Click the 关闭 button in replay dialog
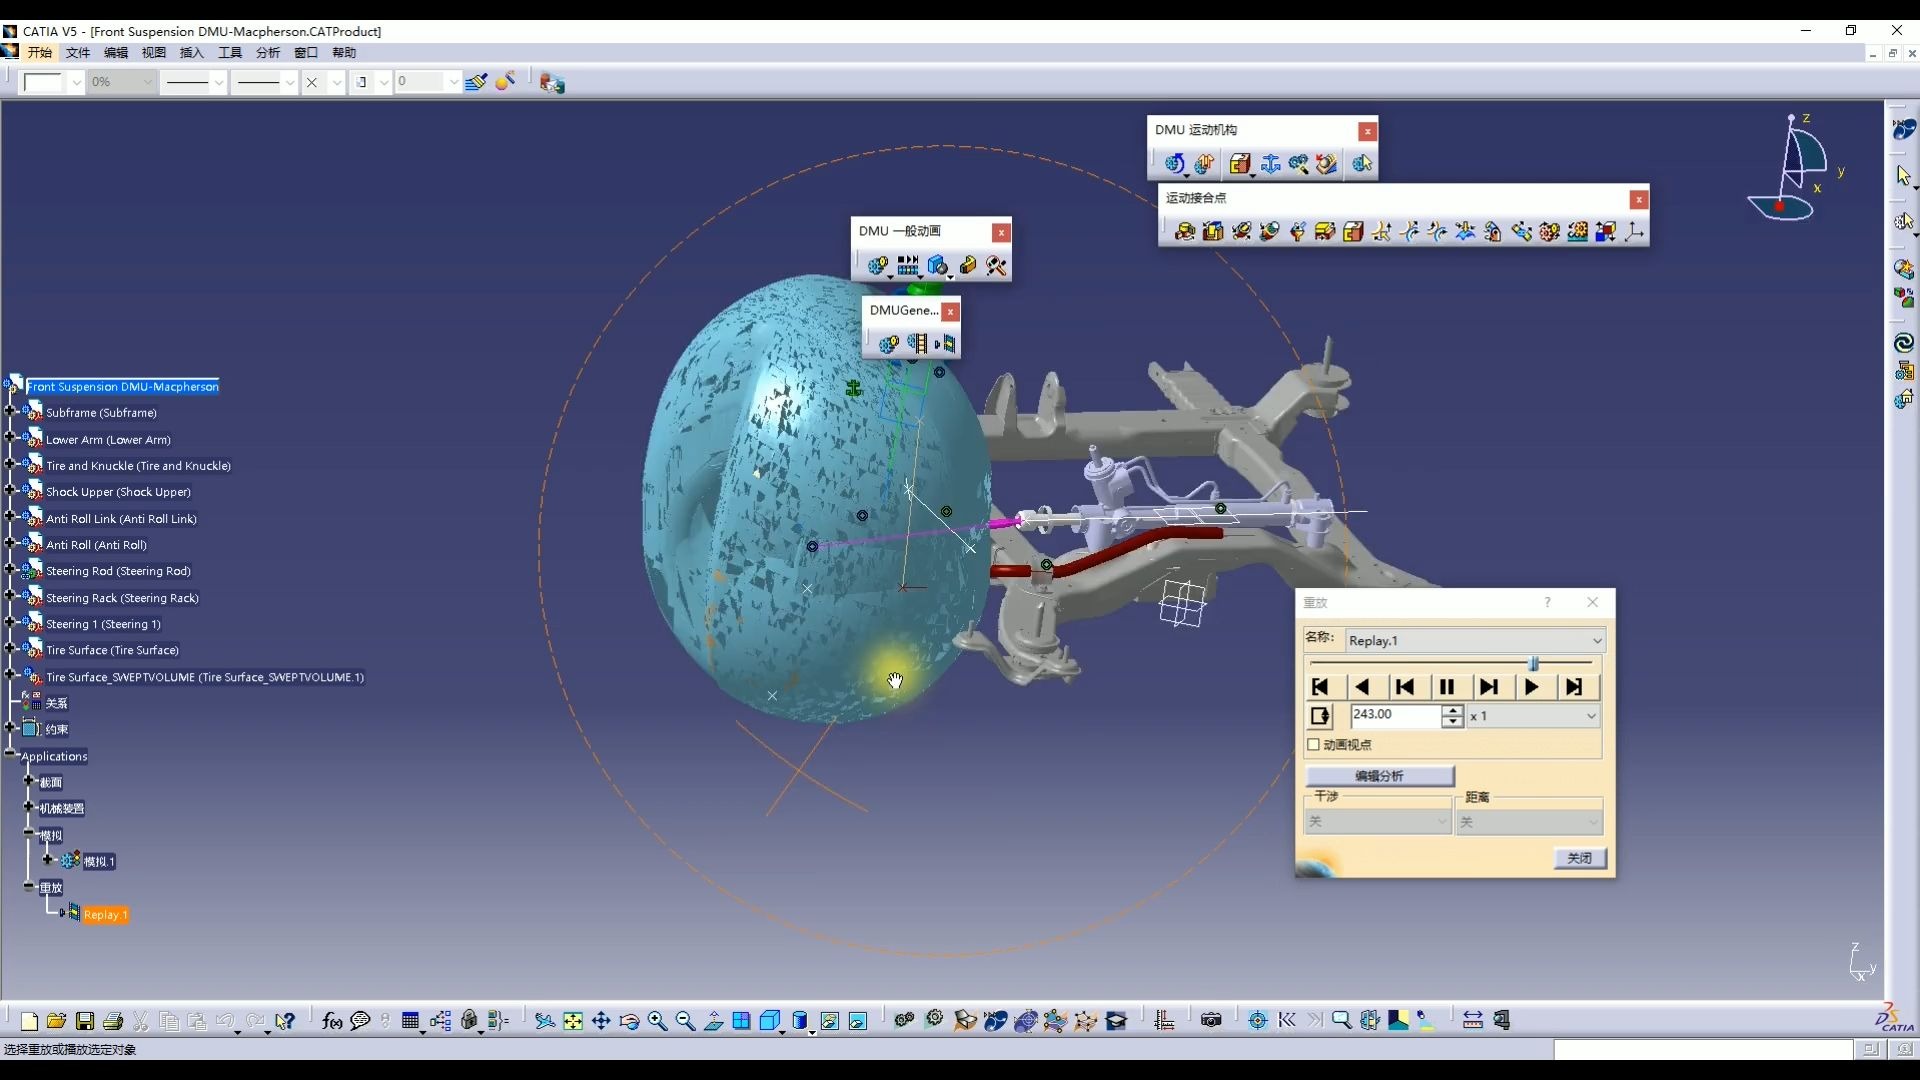 1580,859
